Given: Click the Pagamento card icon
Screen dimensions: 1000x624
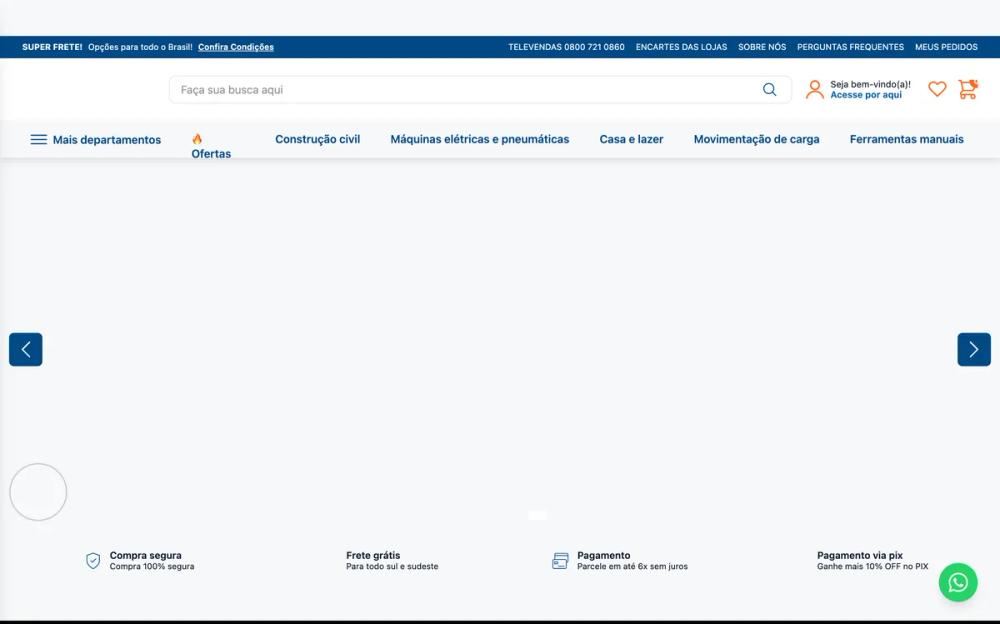Looking at the screenshot, I should (x=560, y=560).
